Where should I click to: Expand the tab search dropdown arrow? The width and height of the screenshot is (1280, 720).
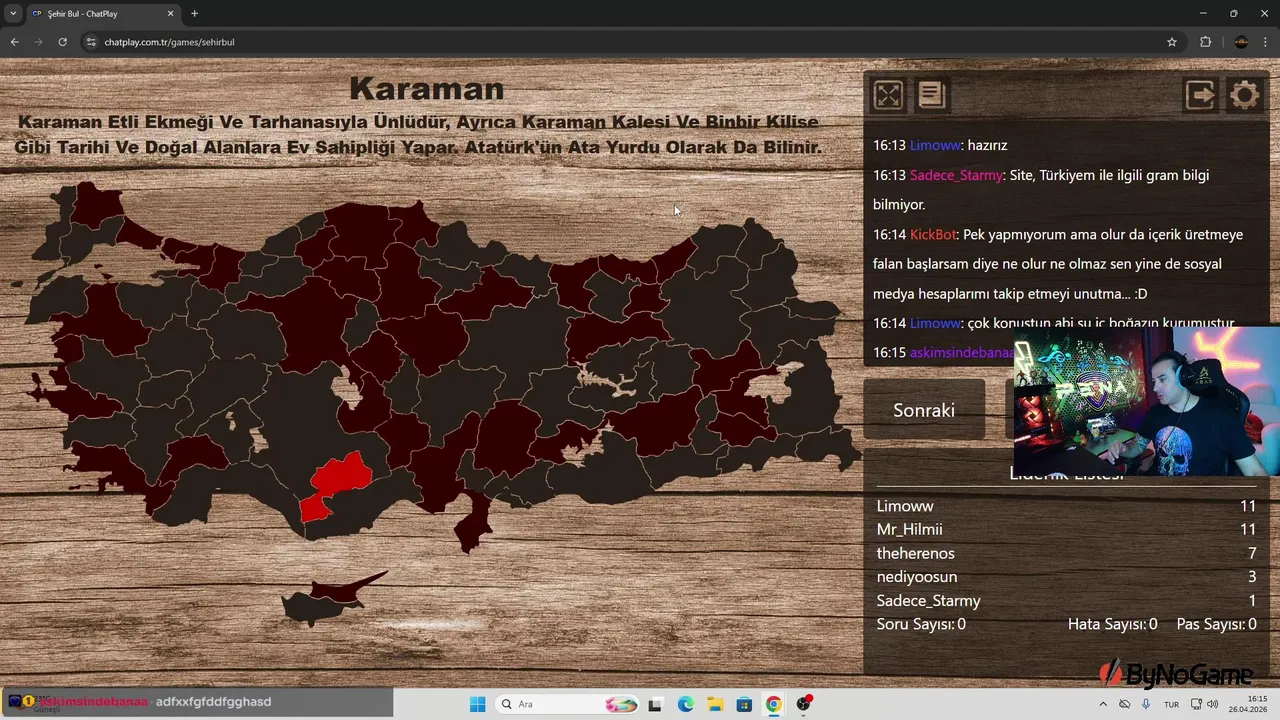pyautogui.click(x=13, y=14)
